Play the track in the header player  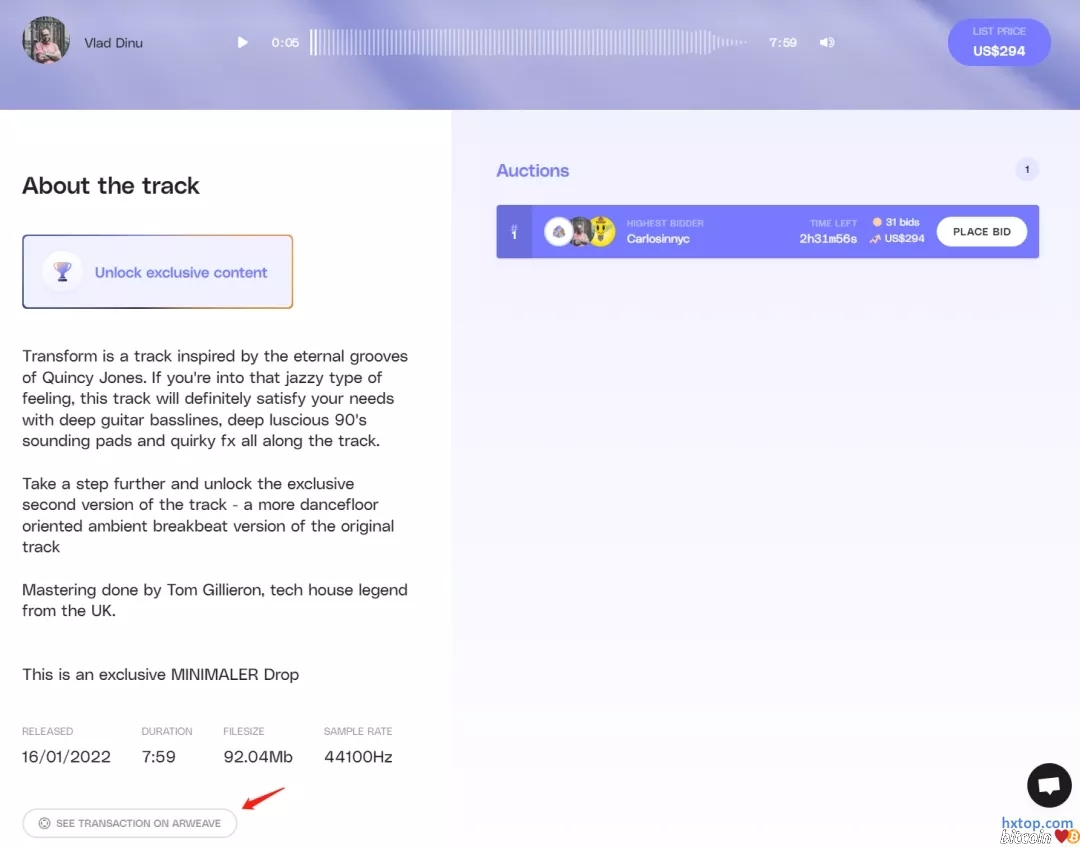[242, 42]
